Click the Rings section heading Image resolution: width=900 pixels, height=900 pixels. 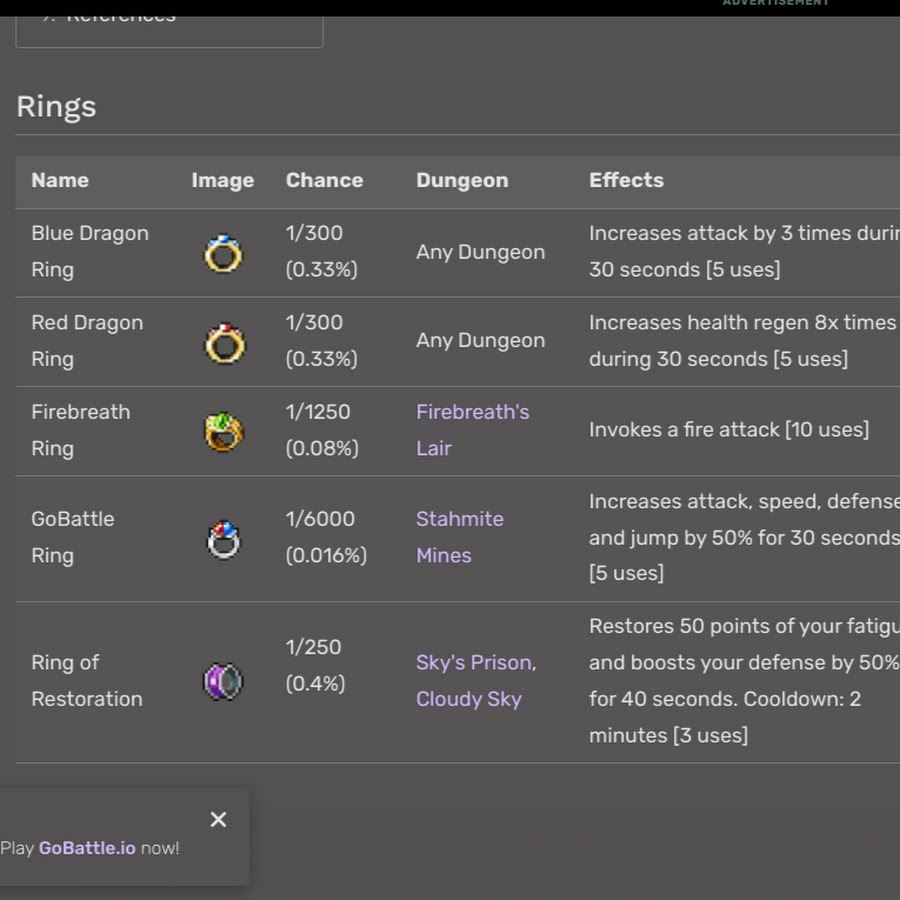[x=56, y=107]
